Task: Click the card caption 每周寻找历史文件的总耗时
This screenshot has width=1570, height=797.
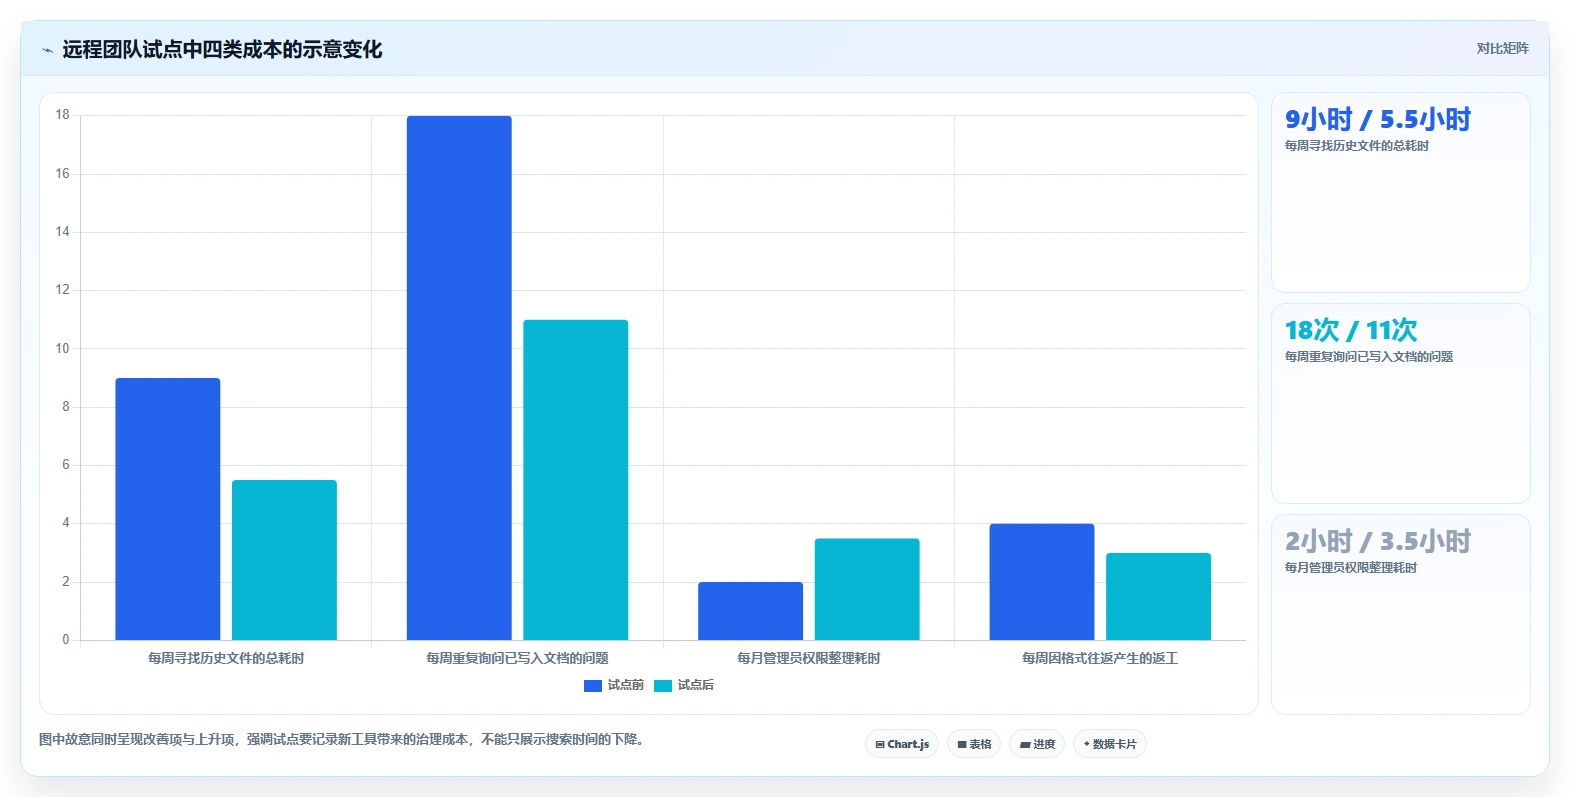Action: [1357, 146]
